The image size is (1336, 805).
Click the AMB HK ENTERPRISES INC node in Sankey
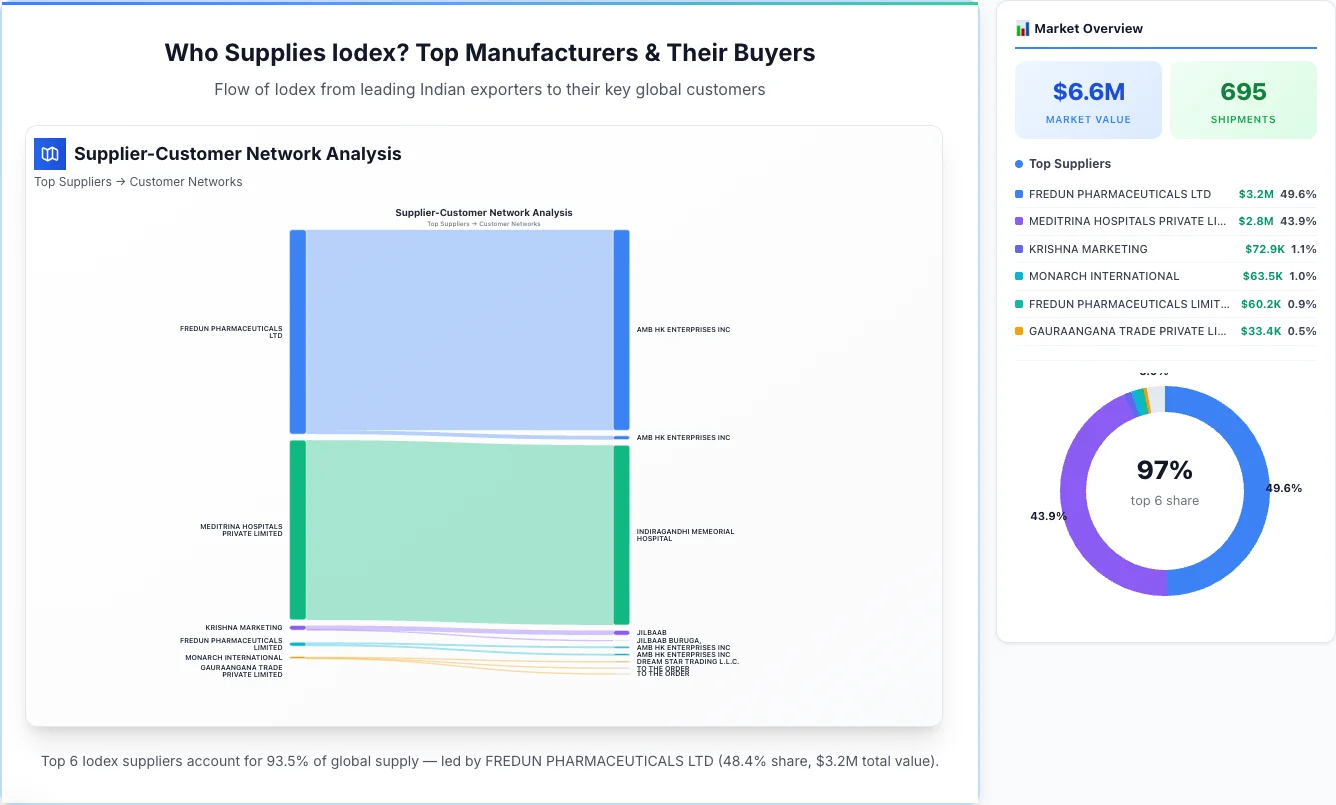[x=622, y=330]
